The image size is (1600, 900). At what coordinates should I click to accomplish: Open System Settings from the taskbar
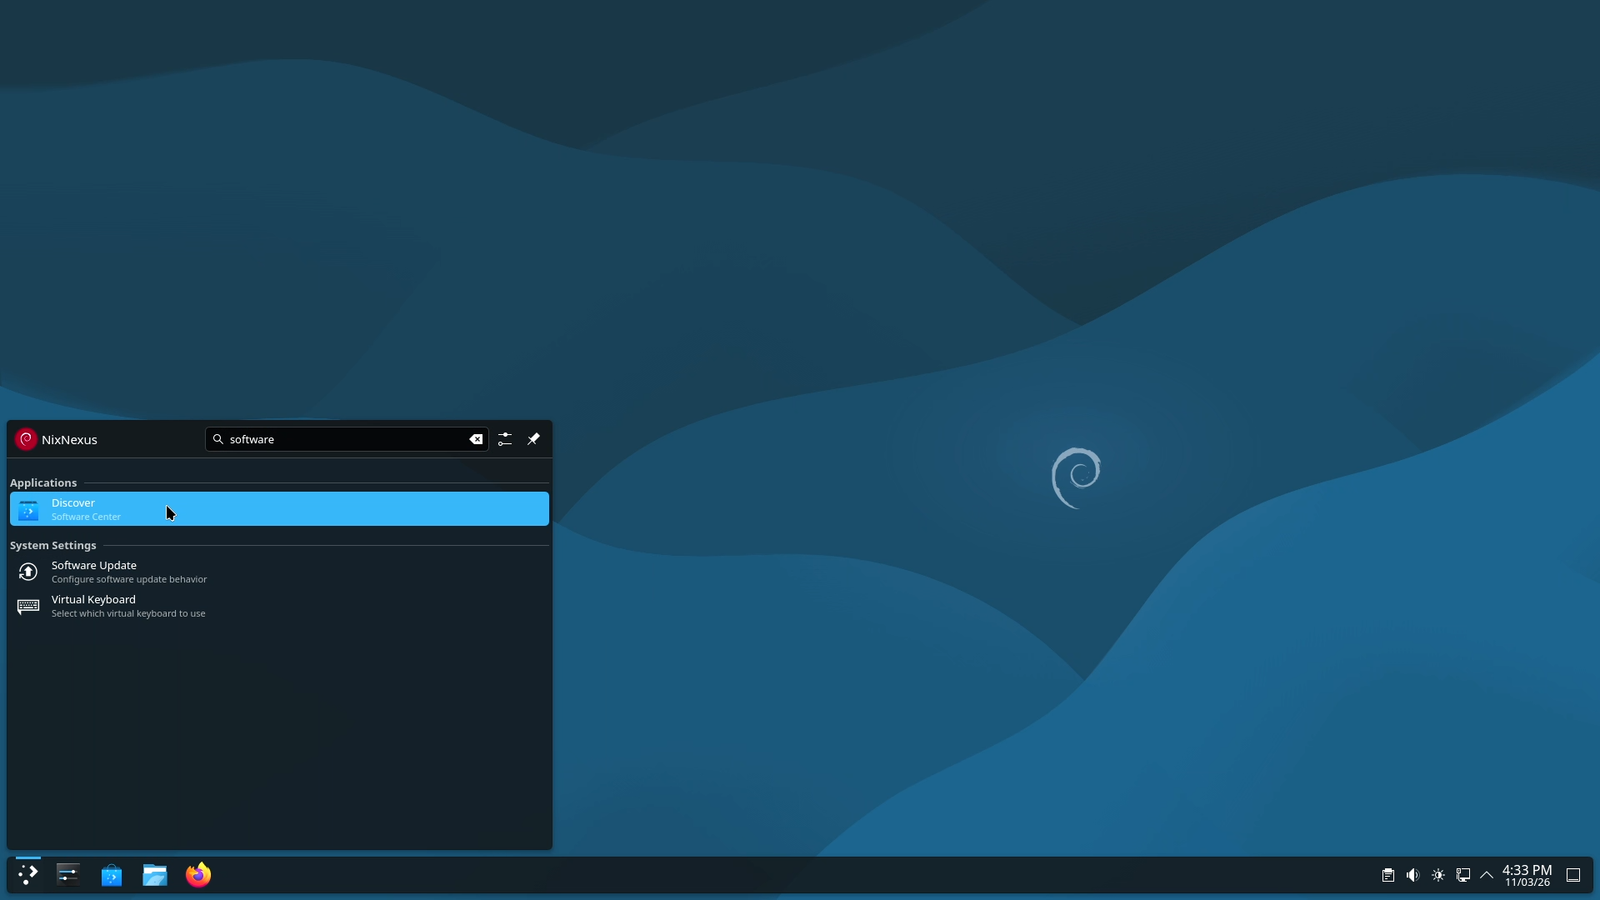pos(67,875)
